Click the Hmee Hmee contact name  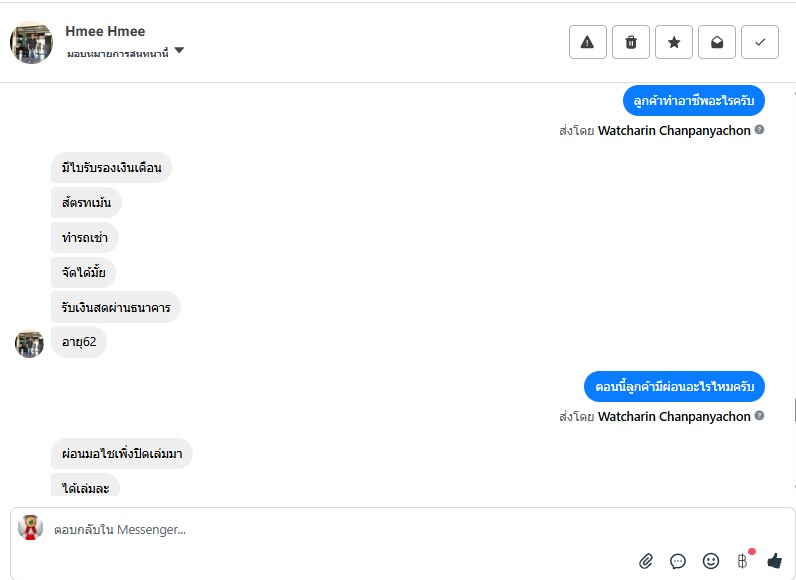coord(105,32)
